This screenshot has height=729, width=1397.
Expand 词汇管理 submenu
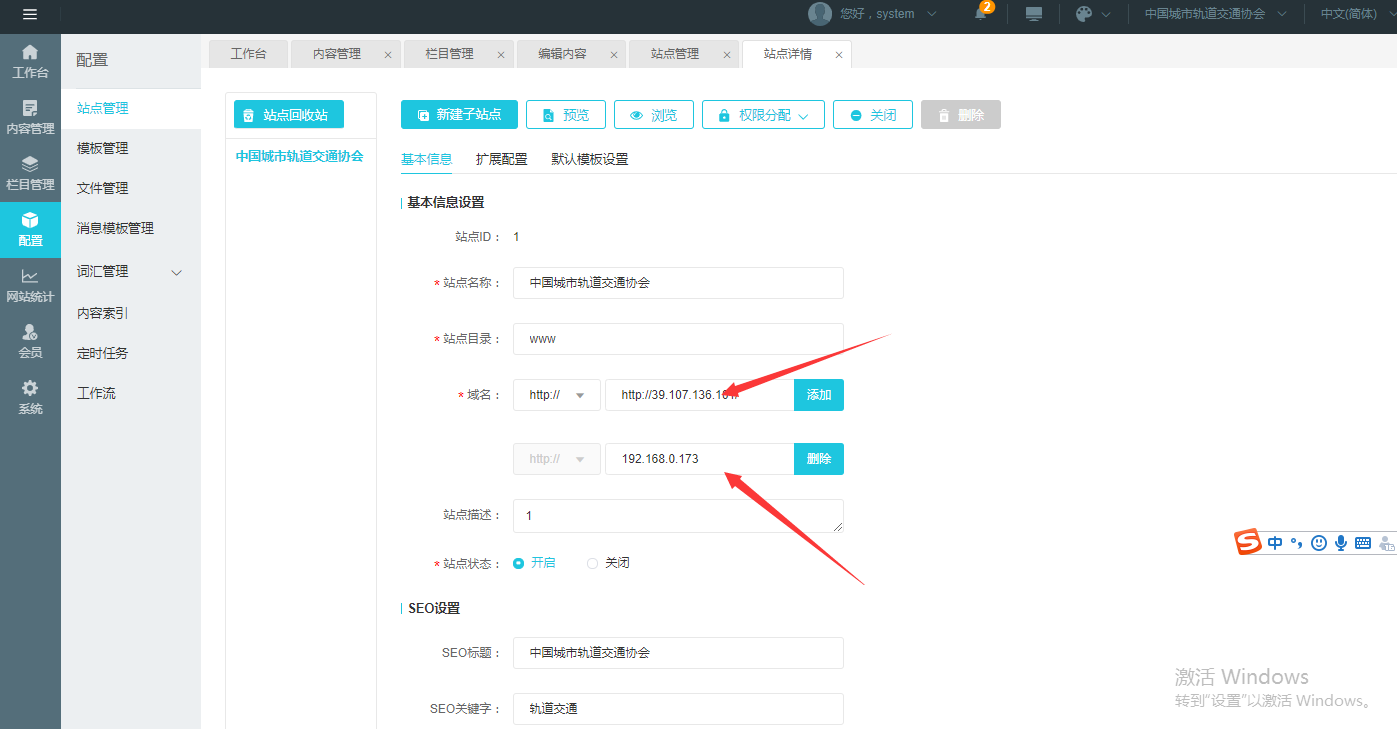pyautogui.click(x=177, y=272)
